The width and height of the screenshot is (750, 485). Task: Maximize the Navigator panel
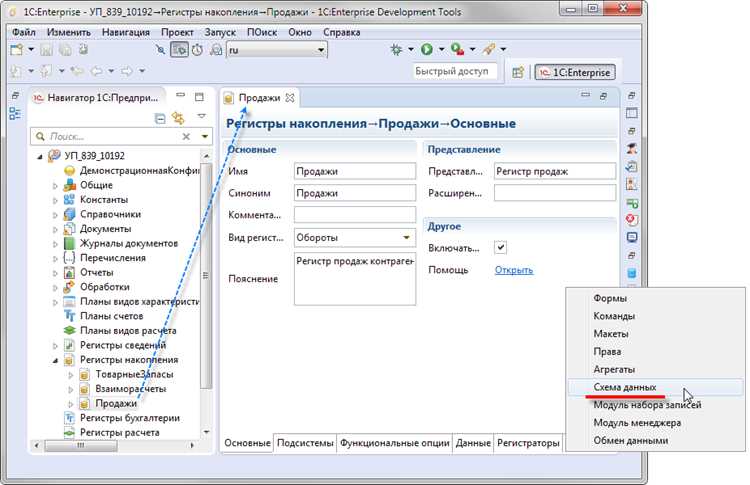point(199,97)
